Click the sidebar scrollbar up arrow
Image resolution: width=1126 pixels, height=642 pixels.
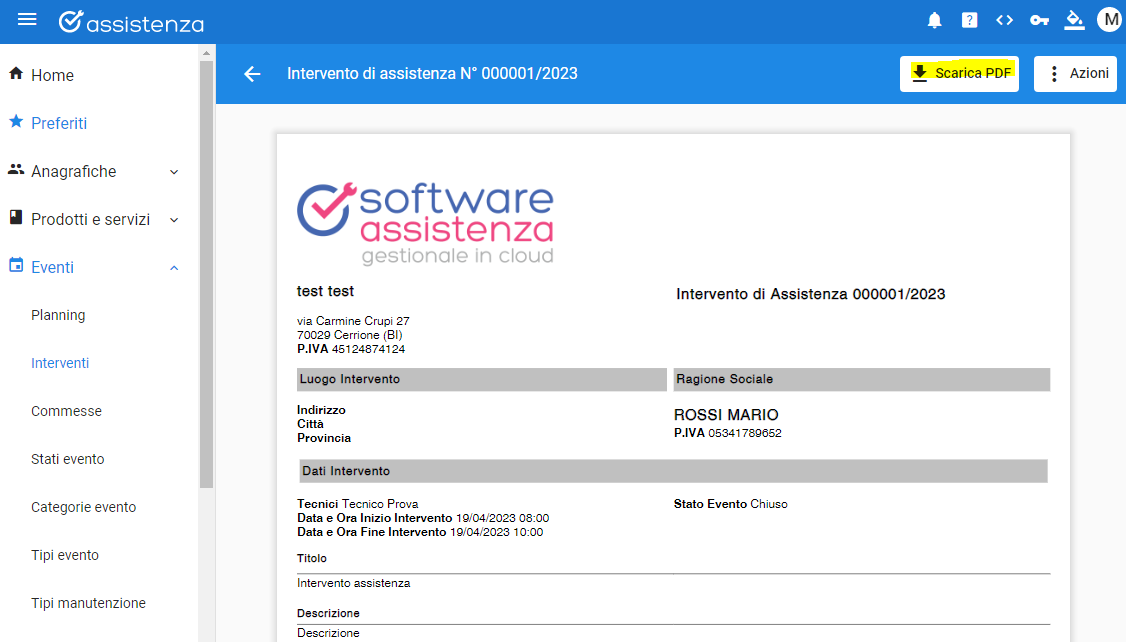[x=207, y=52]
